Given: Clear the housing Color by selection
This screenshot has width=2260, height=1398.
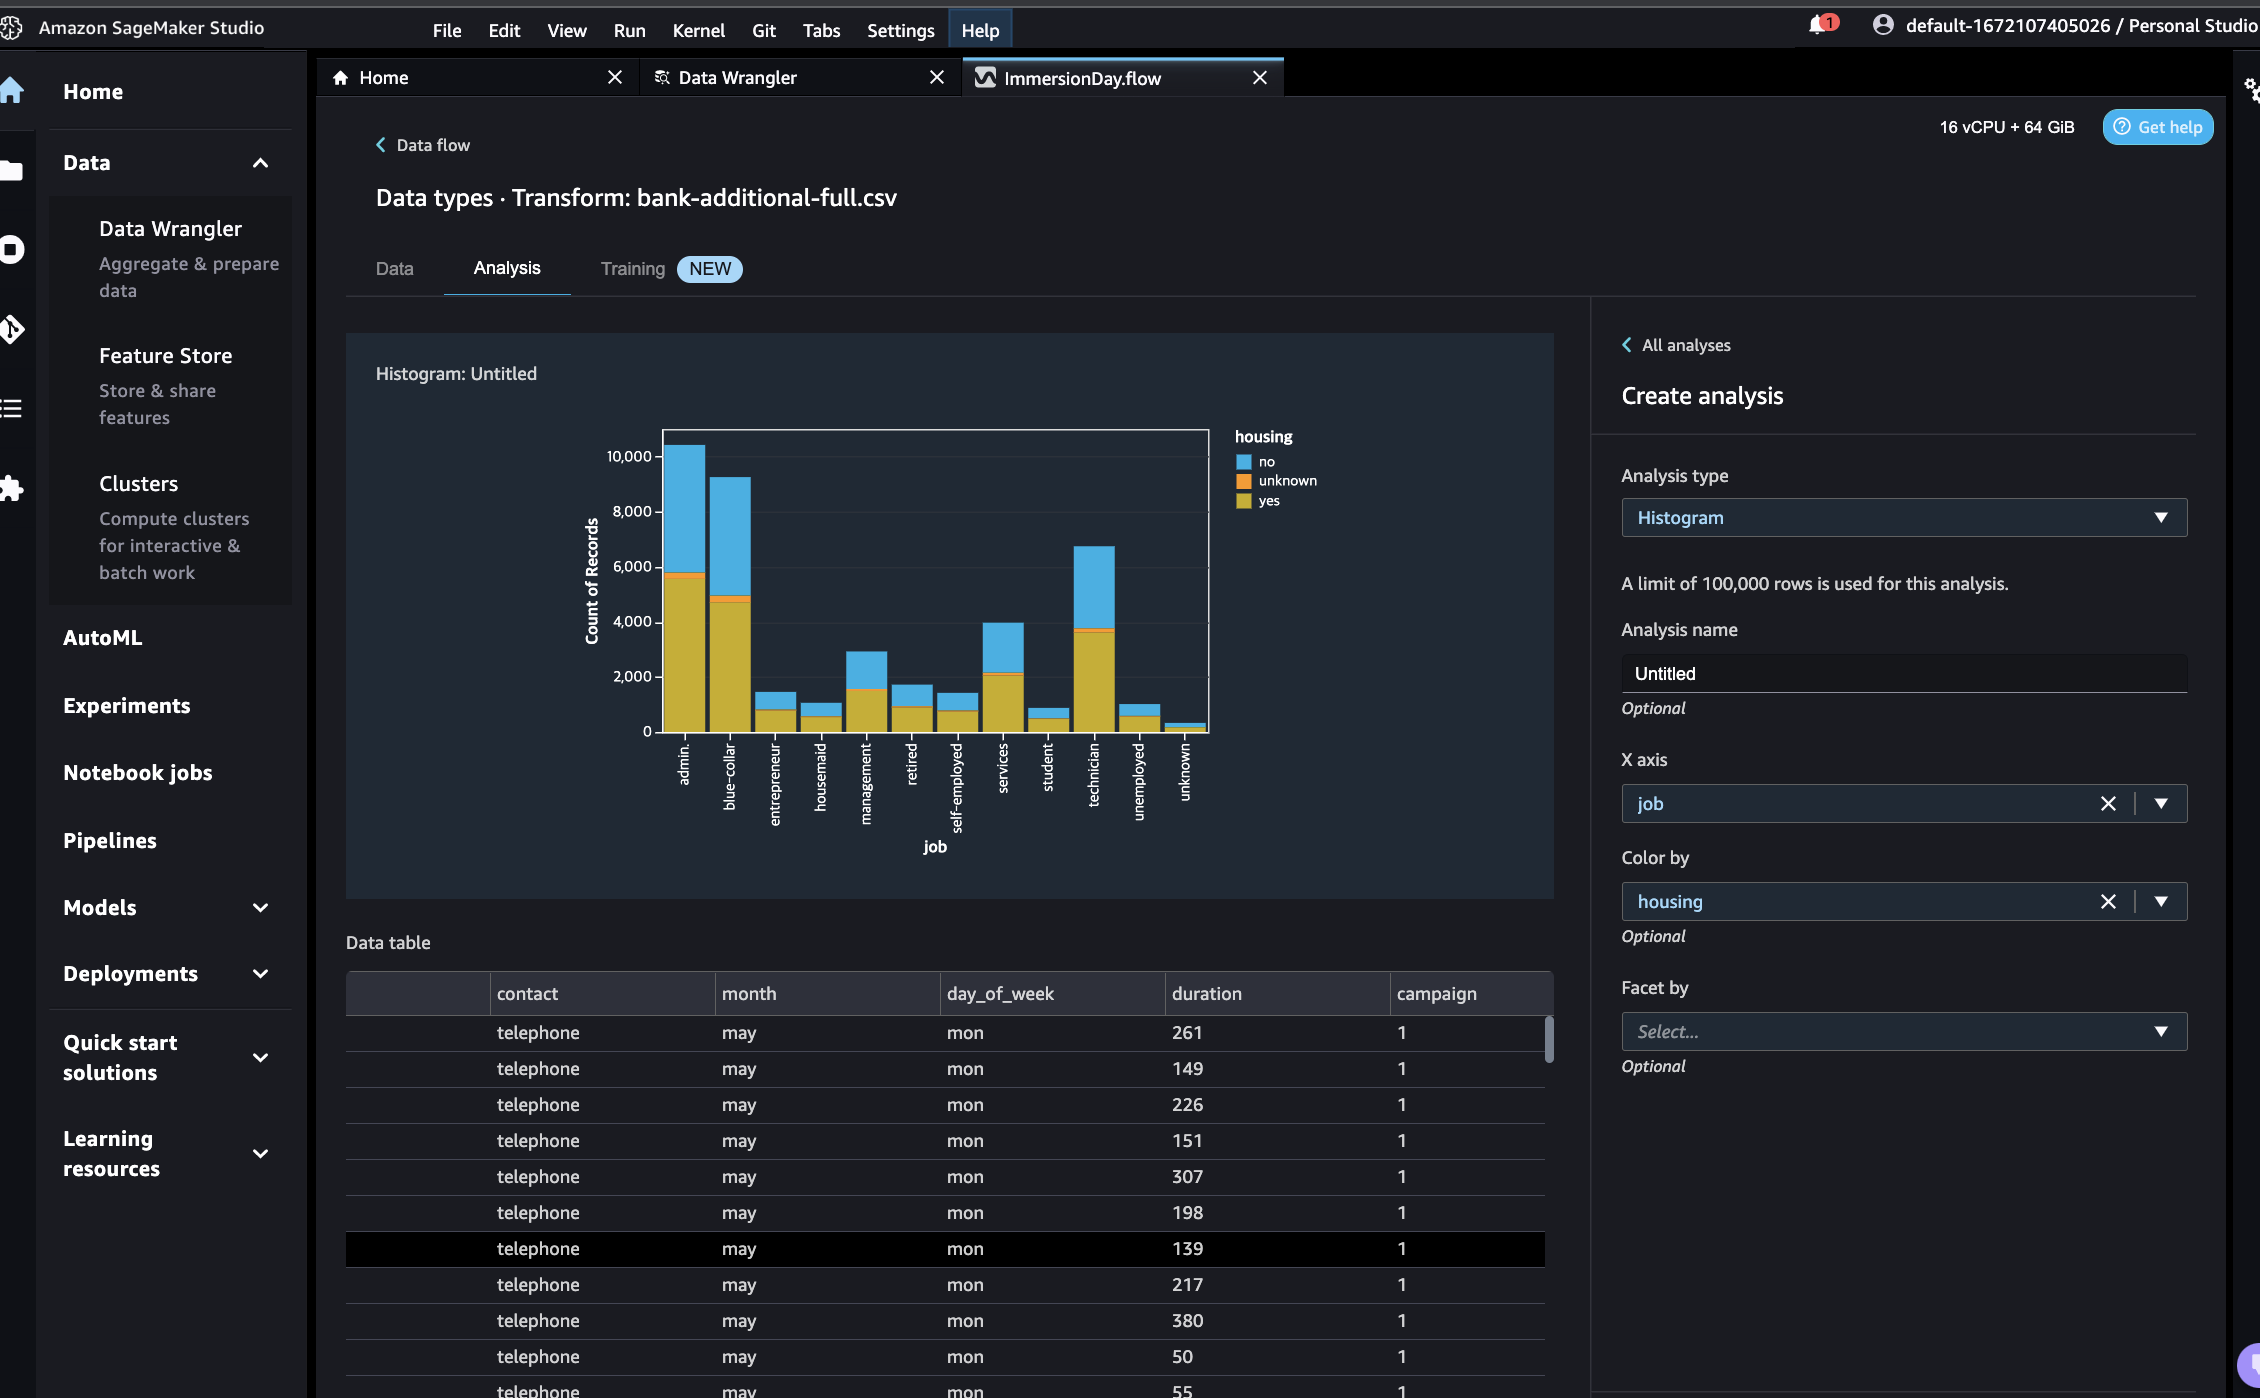Looking at the screenshot, I should [x=2108, y=902].
